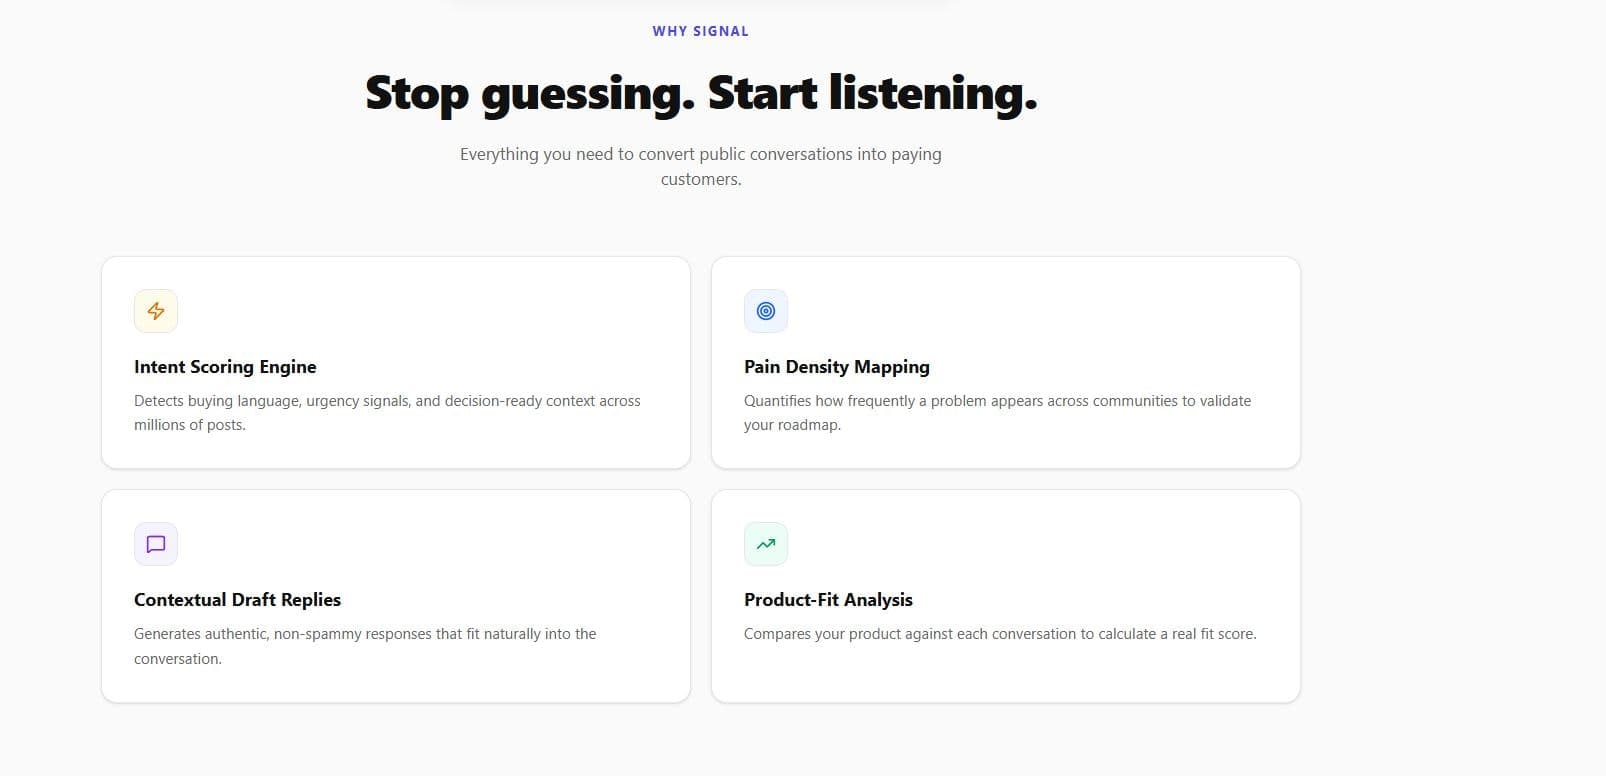1606x776 pixels.
Task: Select the Product-Fit Analysis title
Action: 828,600
